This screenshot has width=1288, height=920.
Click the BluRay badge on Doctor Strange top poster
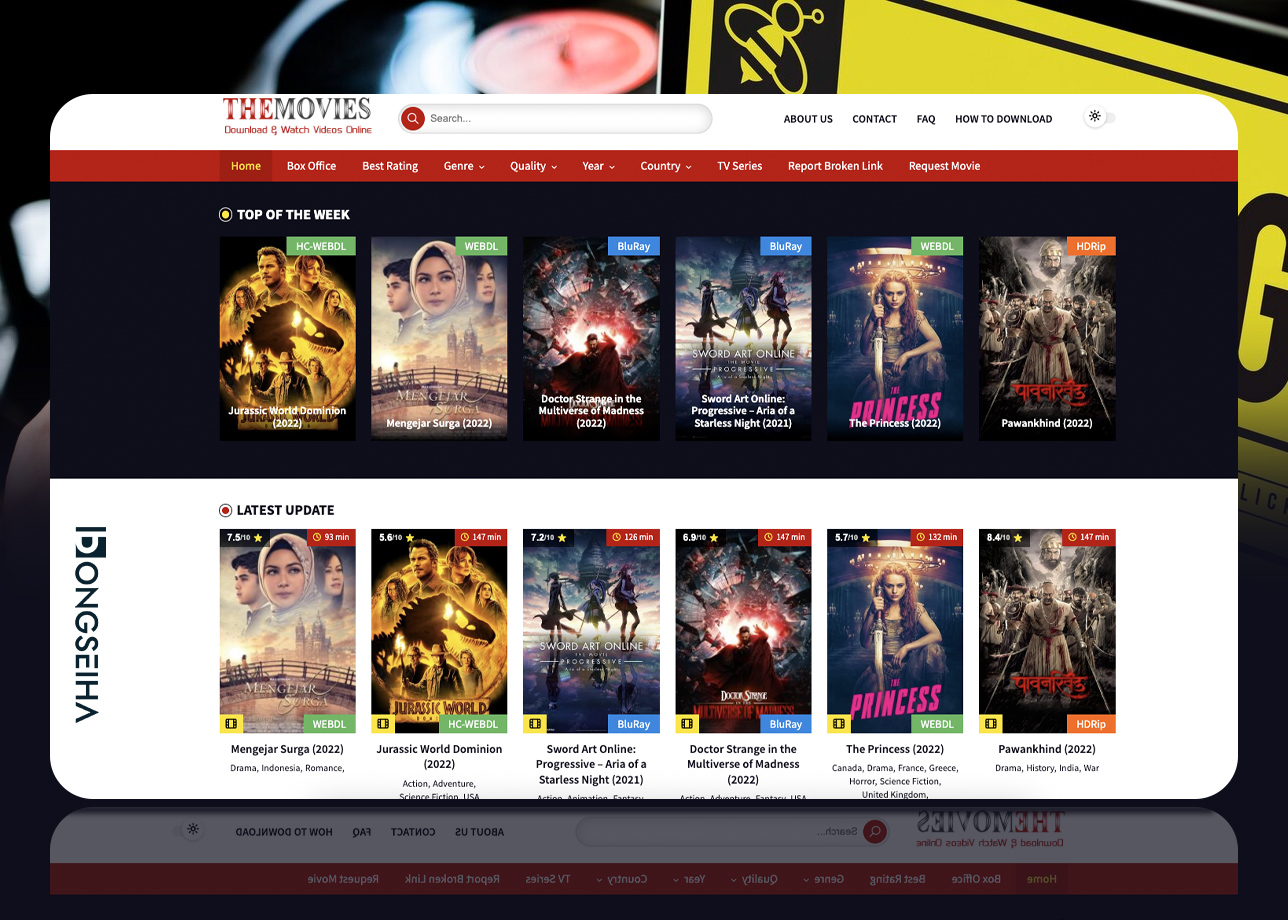[633, 246]
